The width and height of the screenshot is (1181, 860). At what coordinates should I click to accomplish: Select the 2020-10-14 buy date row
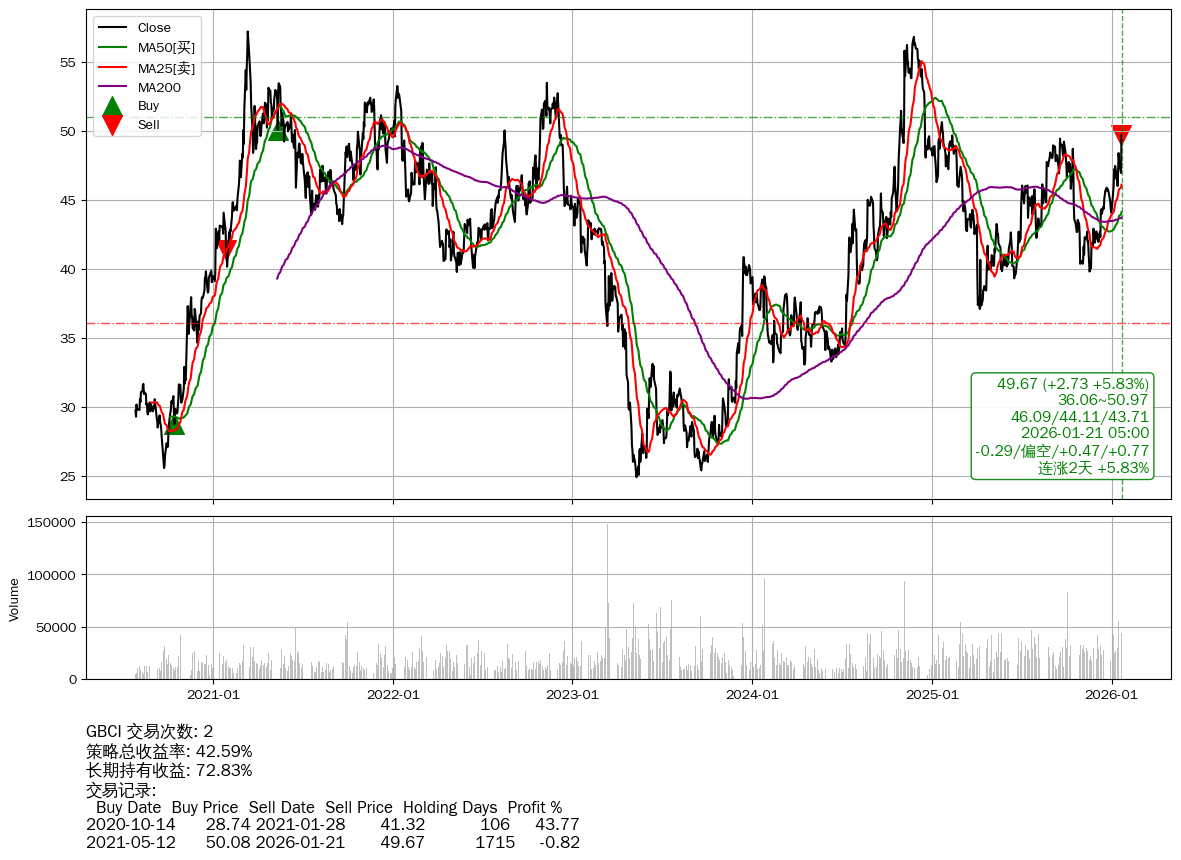pos(130,825)
